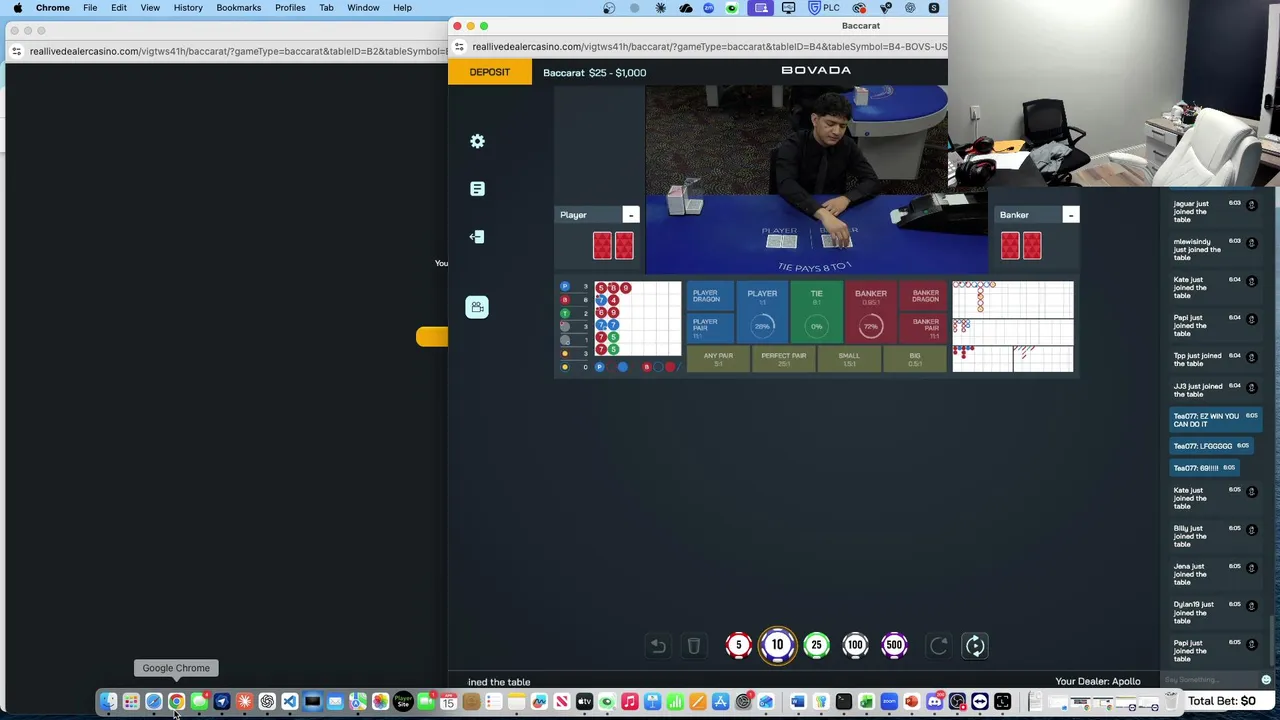Click Baccarat window address bar

coord(709,47)
